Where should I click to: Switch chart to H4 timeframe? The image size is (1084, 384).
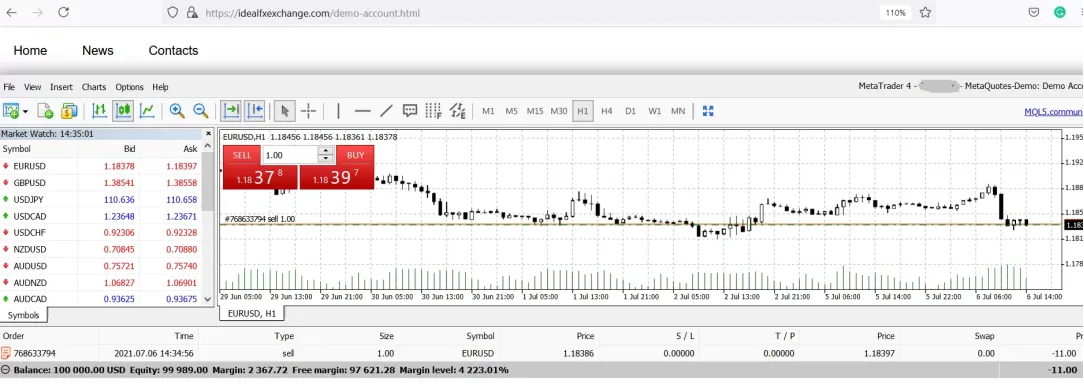[x=606, y=111]
